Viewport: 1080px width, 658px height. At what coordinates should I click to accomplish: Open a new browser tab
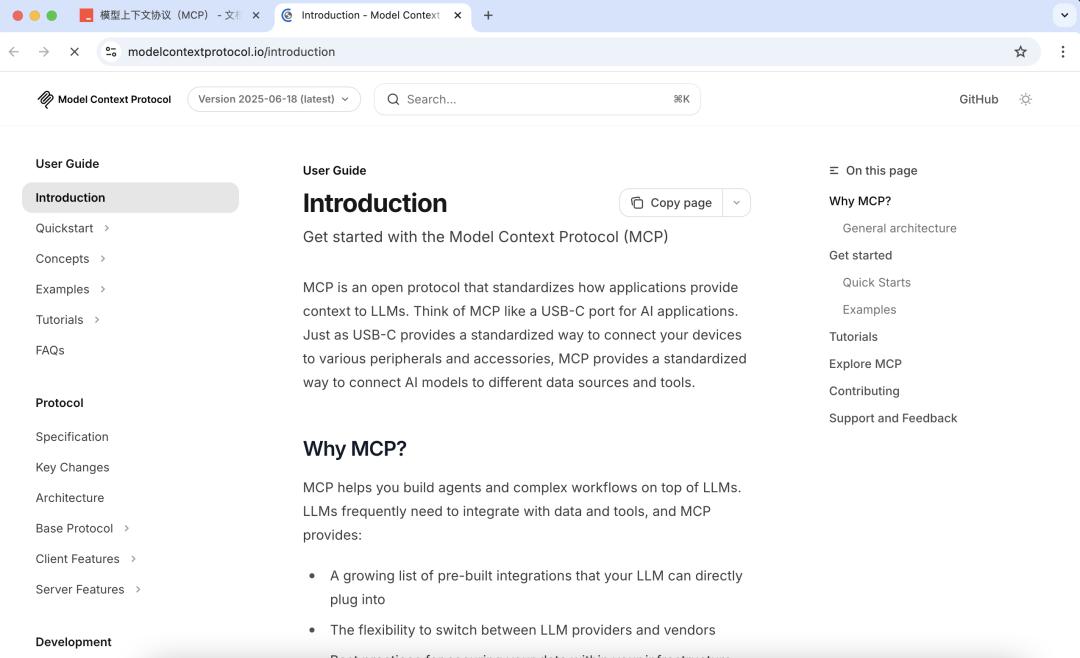tap(488, 15)
